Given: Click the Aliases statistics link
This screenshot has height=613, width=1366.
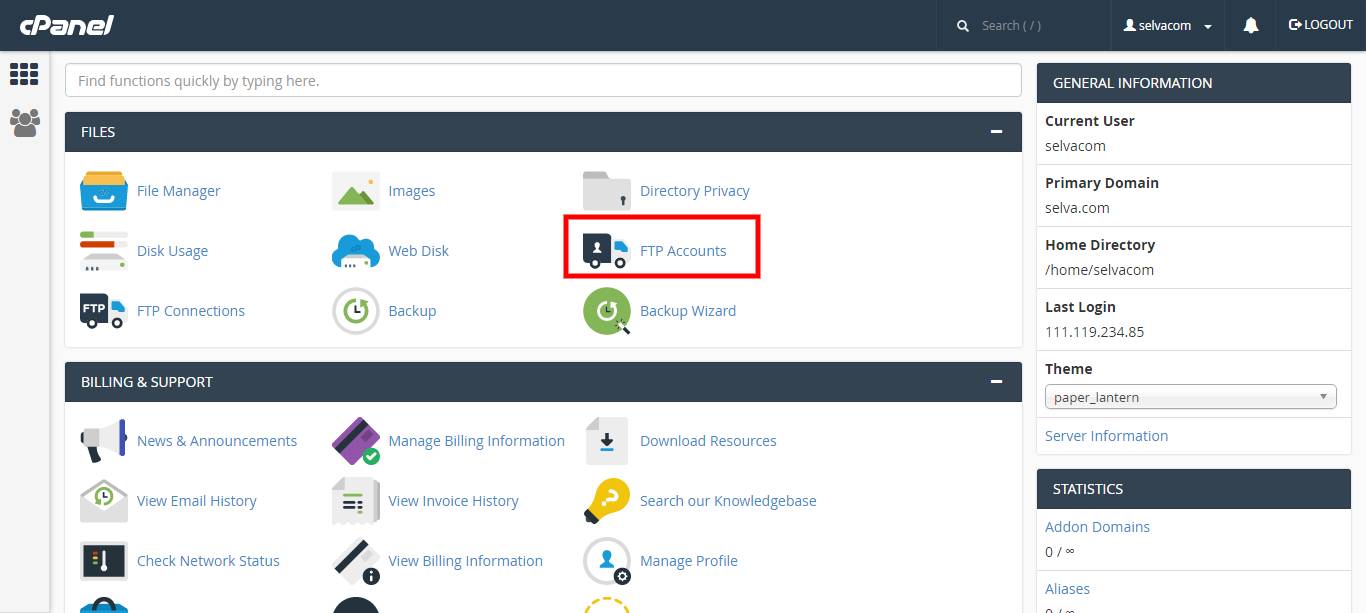Looking at the screenshot, I should pyautogui.click(x=1067, y=589).
